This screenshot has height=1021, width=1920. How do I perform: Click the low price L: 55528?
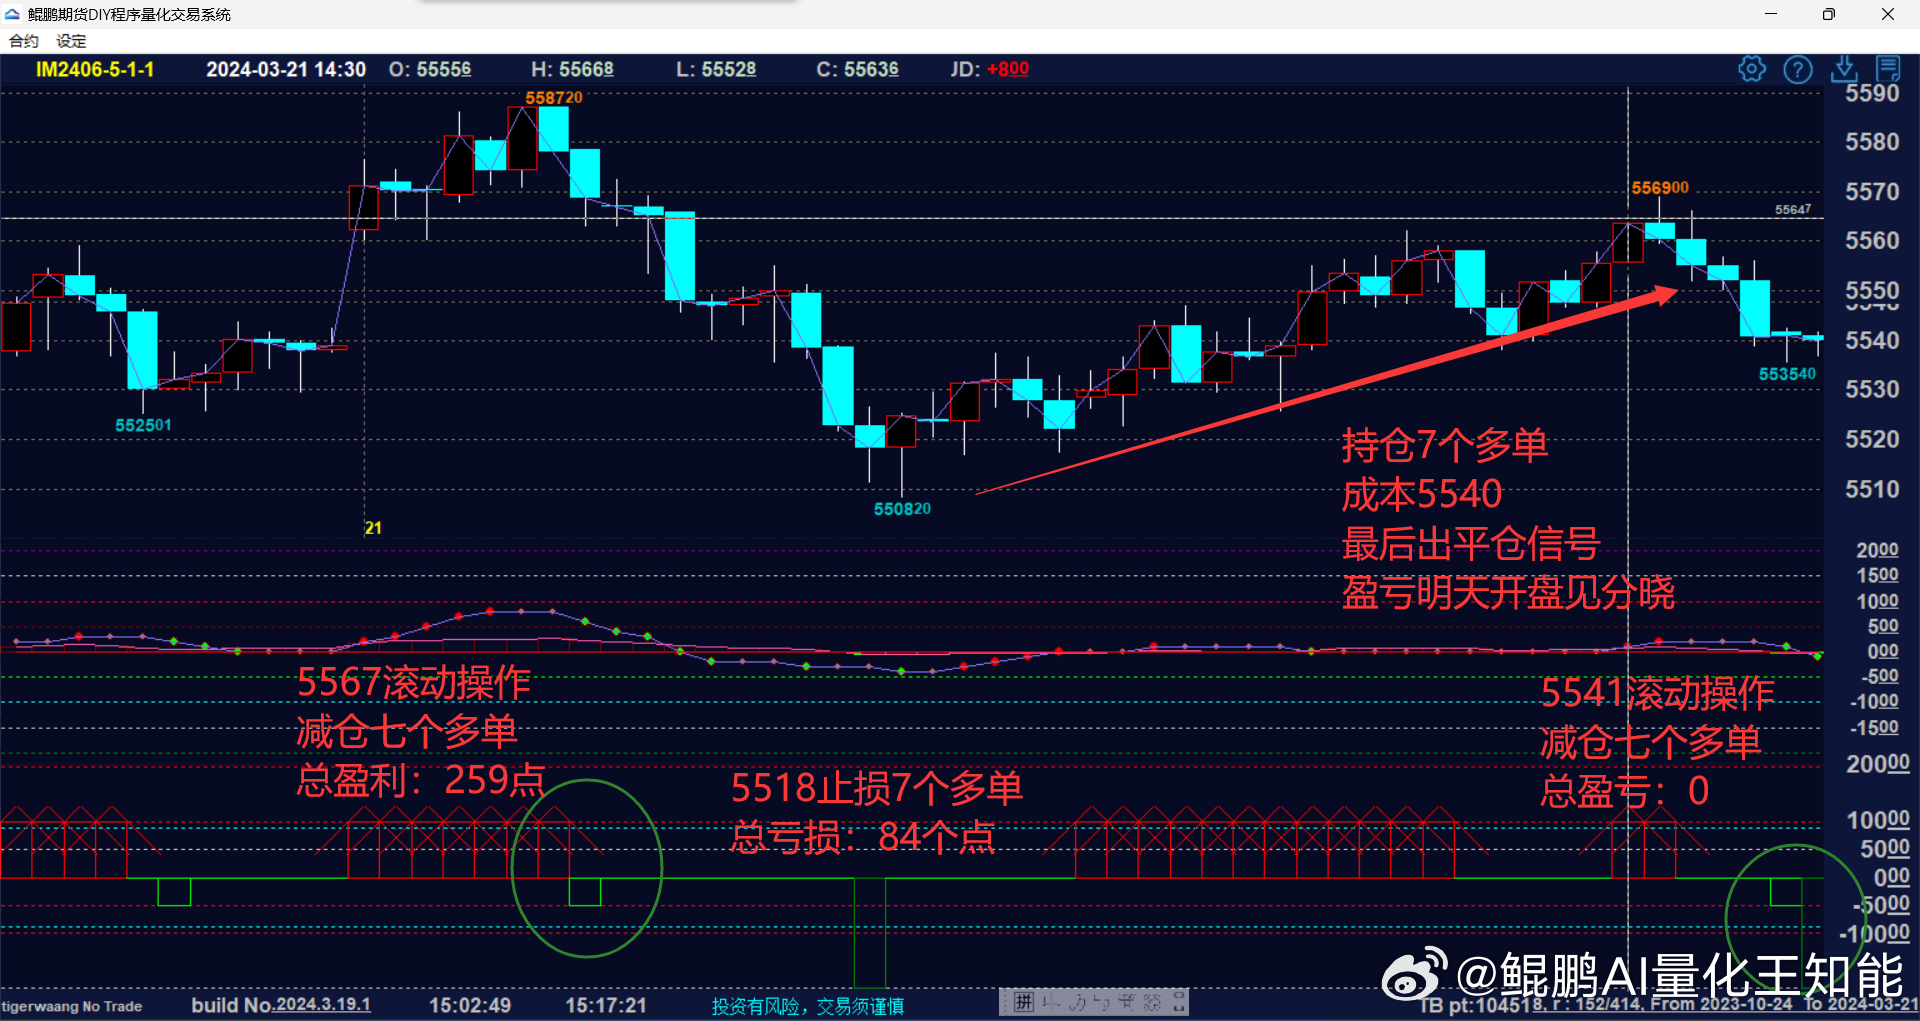point(716,69)
